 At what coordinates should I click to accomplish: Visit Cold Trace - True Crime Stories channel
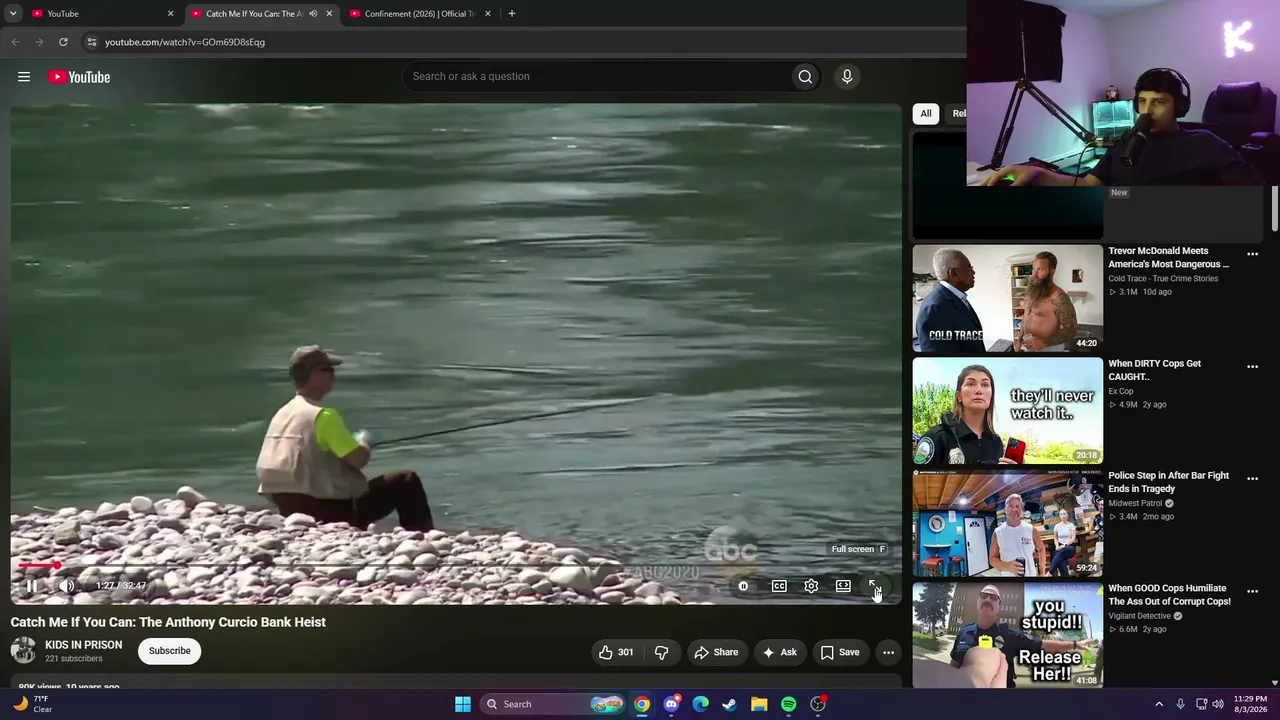[x=1163, y=279]
